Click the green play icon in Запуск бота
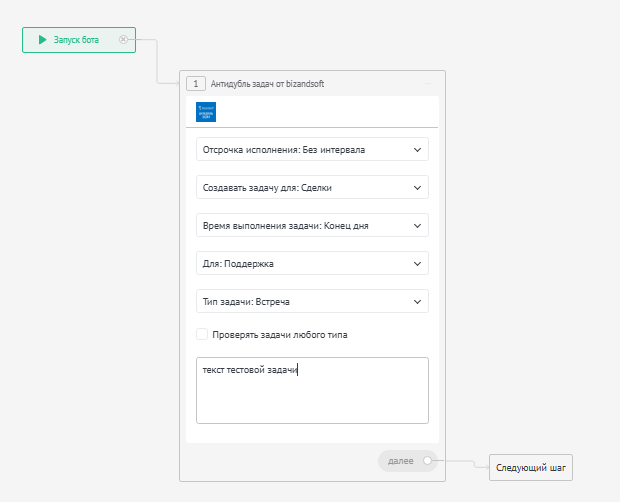This screenshot has width=620, height=502. [x=42, y=40]
